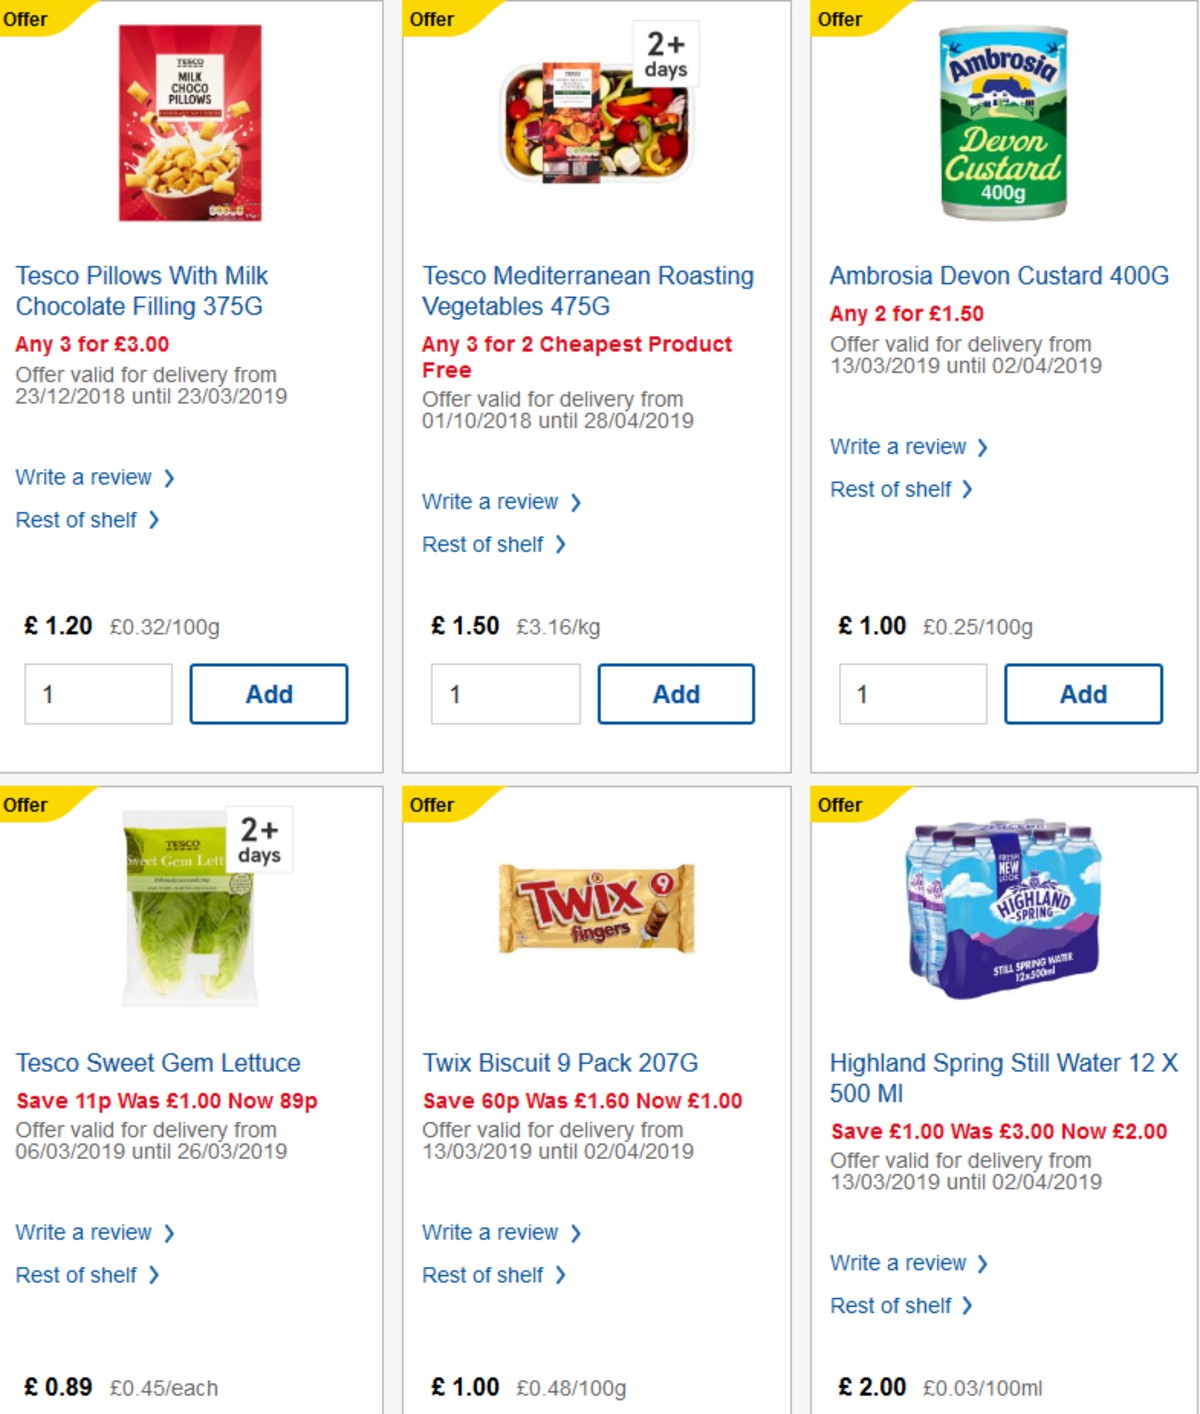Click the 2+ days badge on Sweet Gem Lettuce
The width and height of the screenshot is (1200, 1414).
260,840
